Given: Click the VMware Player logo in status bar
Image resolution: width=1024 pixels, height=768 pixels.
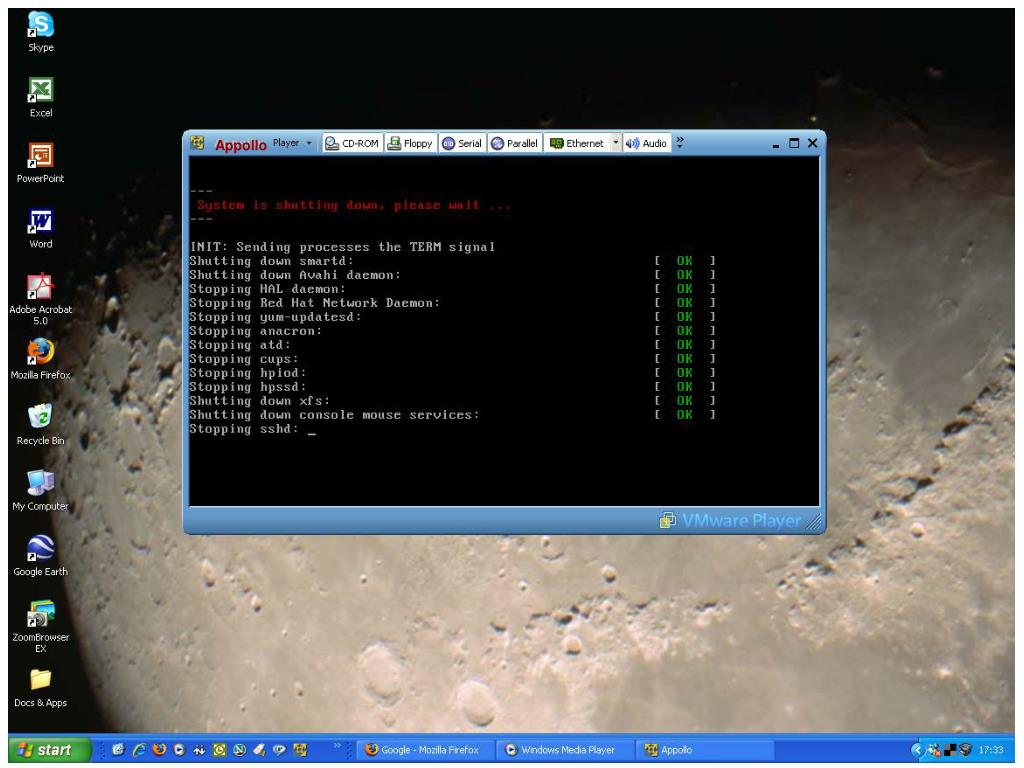Looking at the screenshot, I should pyautogui.click(x=730, y=520).
